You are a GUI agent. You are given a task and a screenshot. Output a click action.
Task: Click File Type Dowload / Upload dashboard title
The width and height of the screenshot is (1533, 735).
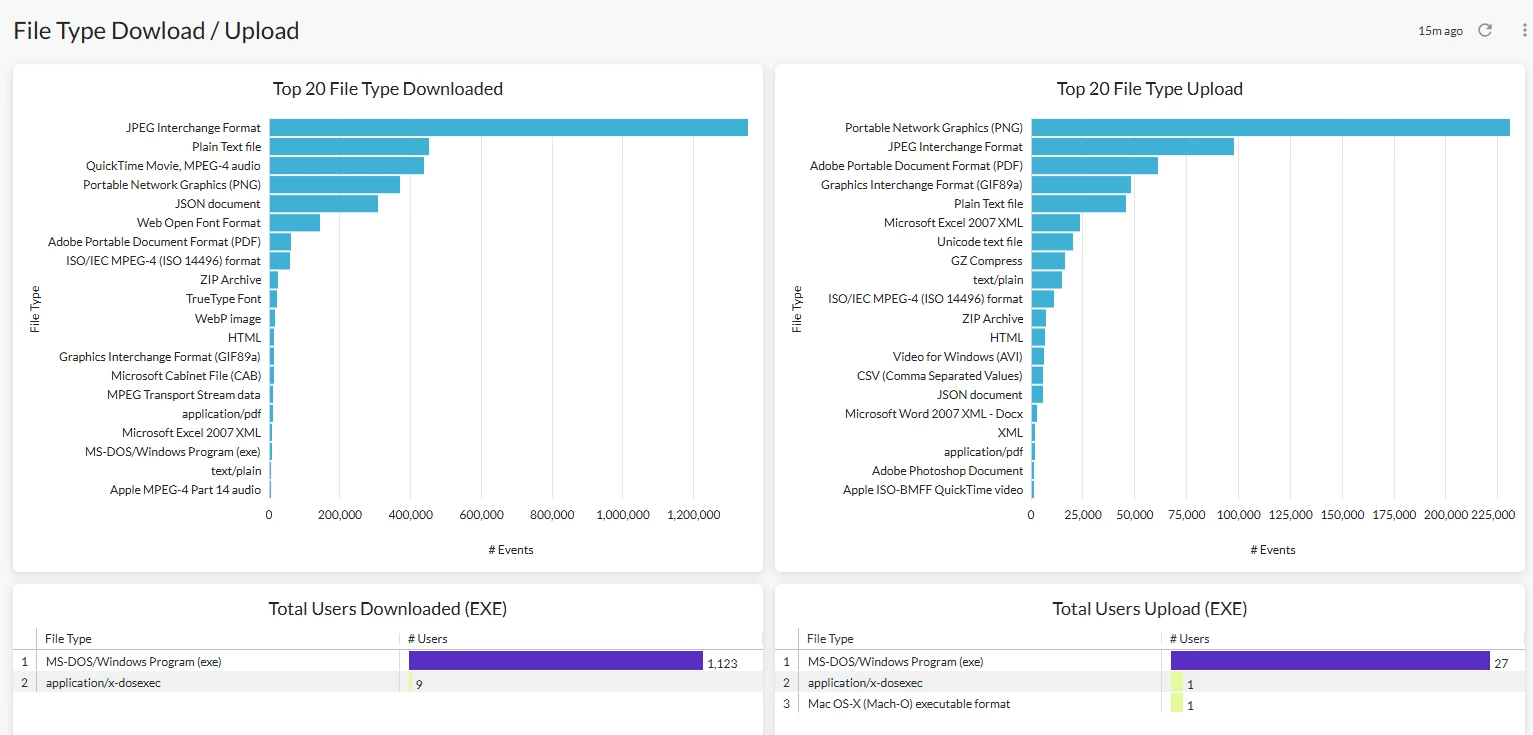coord(156,31)
